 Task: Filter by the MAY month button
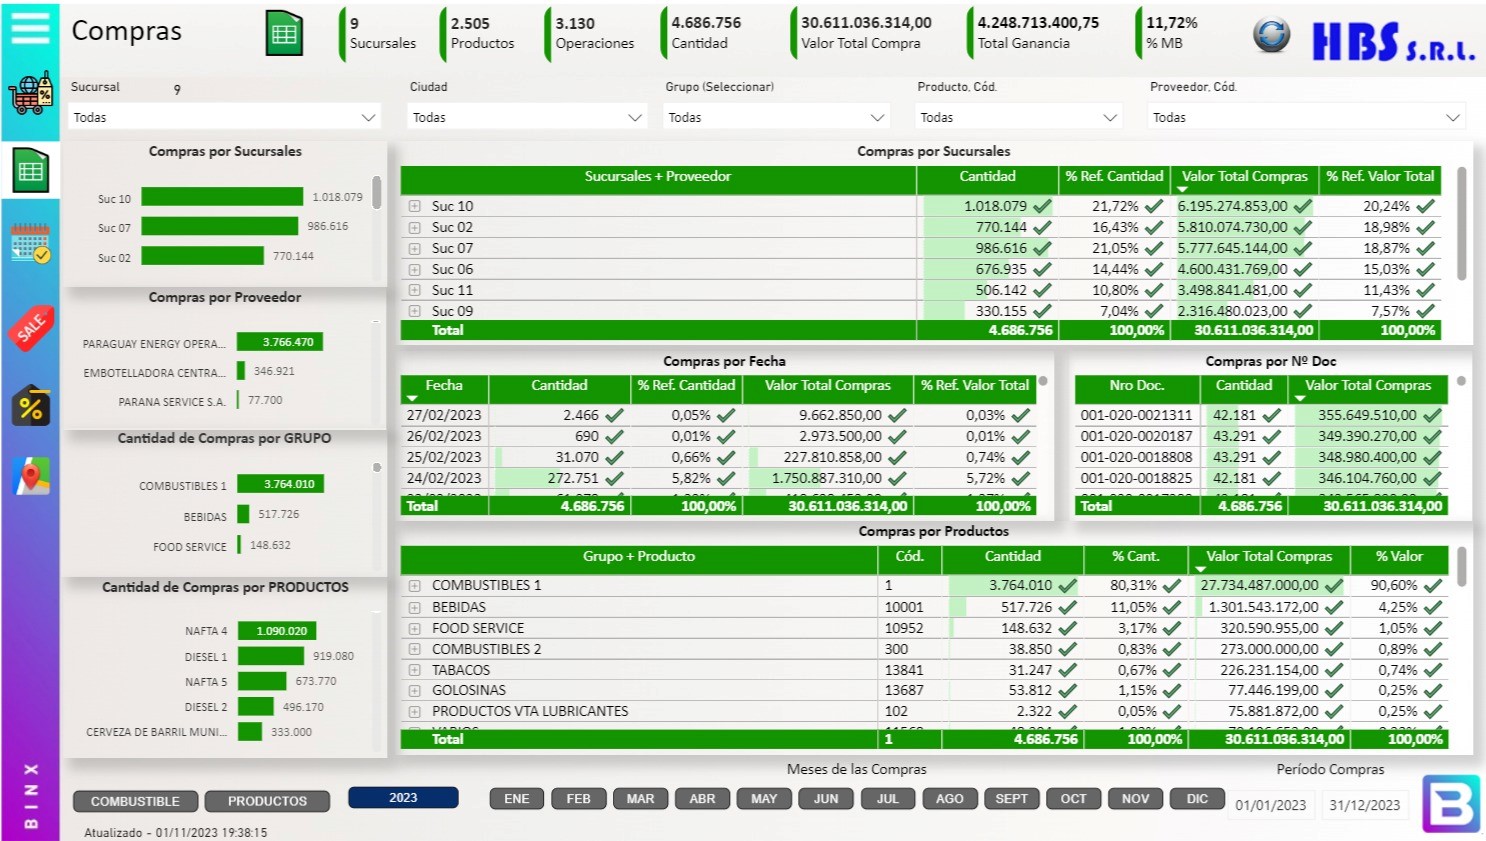[x=764, y=798]
